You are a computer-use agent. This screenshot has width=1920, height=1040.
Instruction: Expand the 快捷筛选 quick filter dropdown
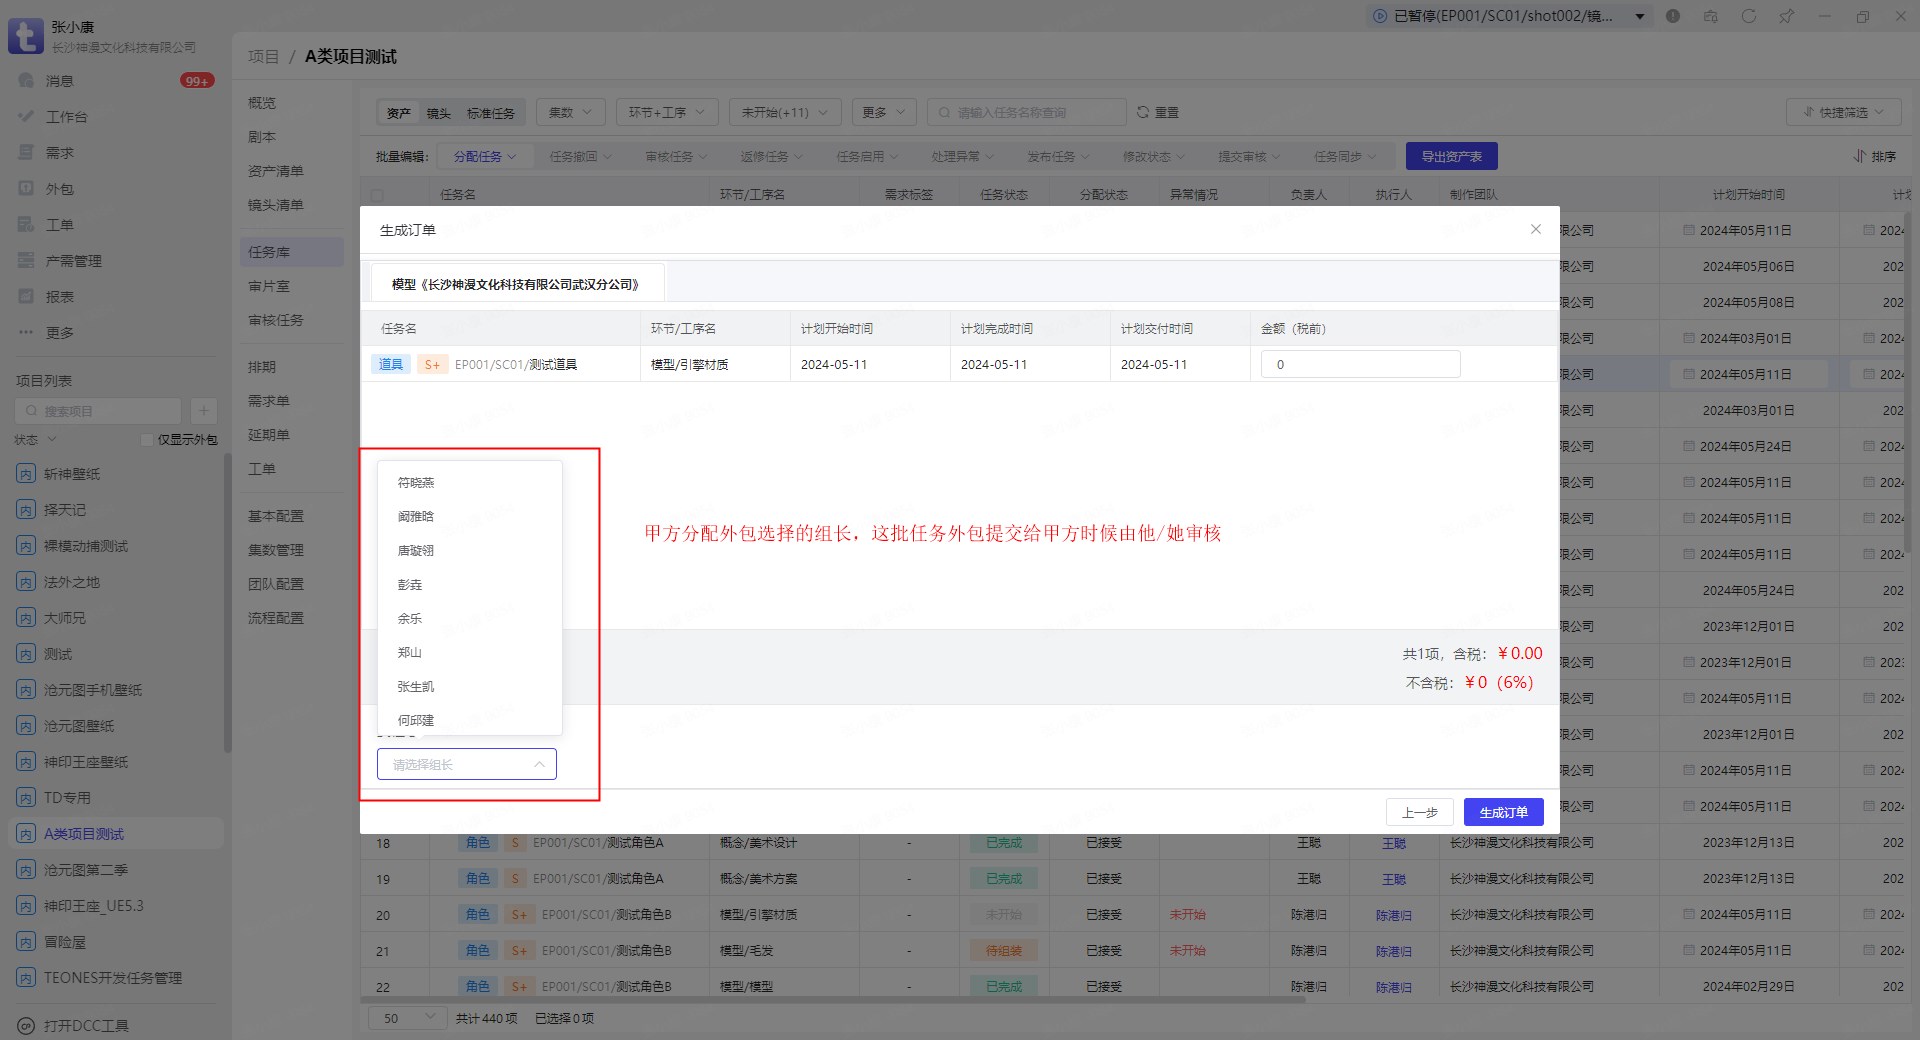coord(1844,113)
